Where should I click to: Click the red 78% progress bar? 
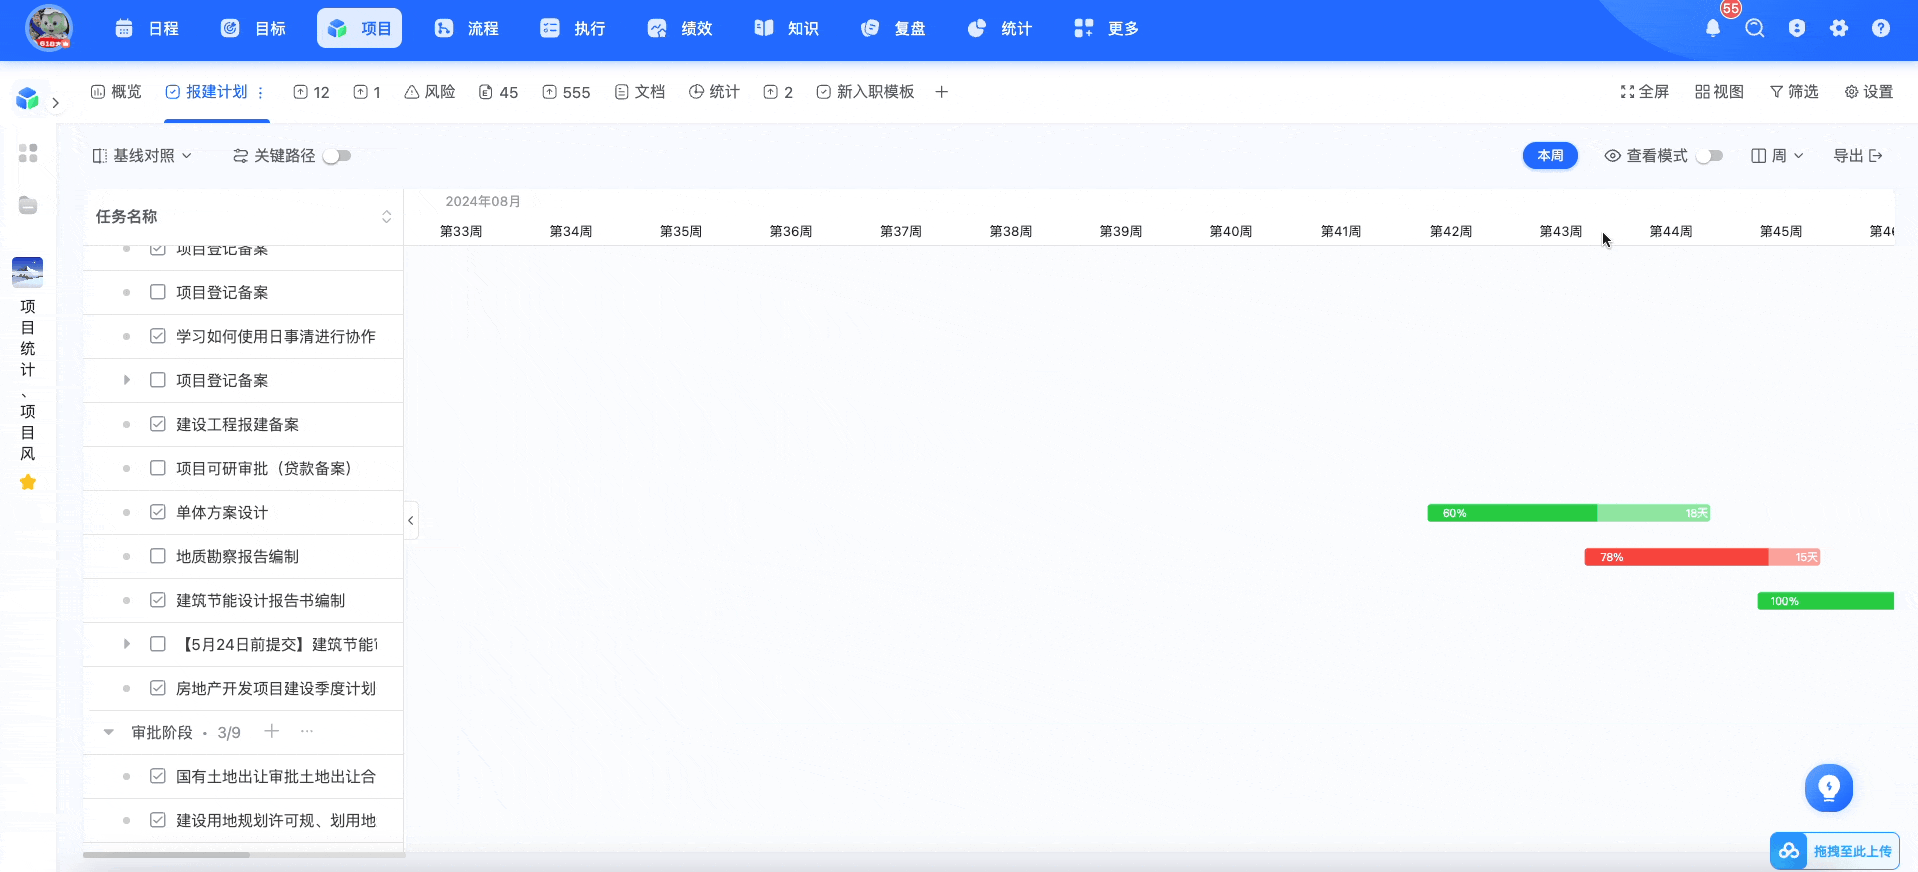click(x=1702, y=557)
